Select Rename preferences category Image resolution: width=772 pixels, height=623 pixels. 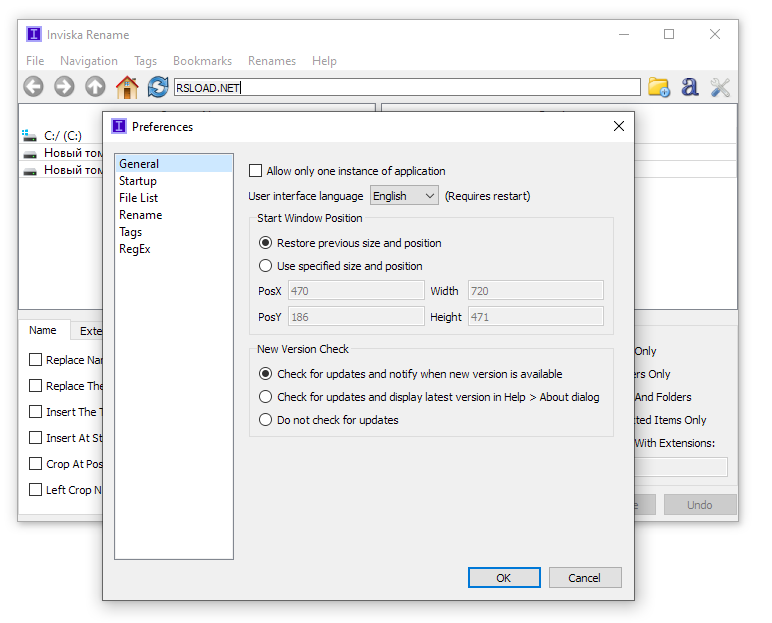174,215
